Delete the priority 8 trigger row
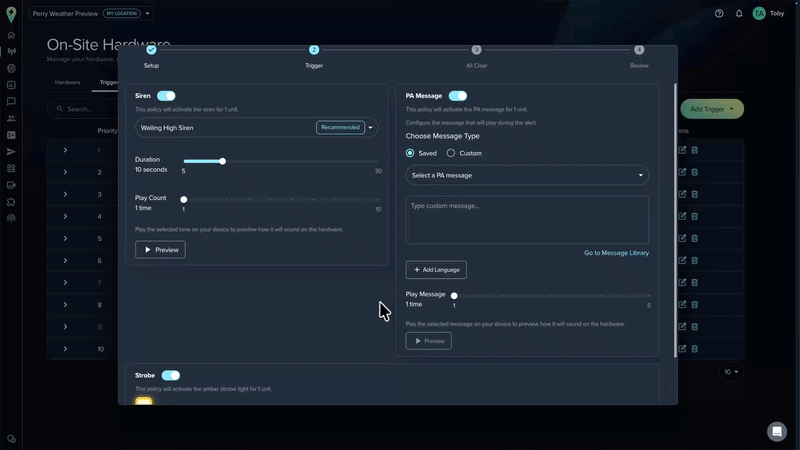The width and height of the screenshot is (800, 450). pyautogui.click(x=694, y=305)
